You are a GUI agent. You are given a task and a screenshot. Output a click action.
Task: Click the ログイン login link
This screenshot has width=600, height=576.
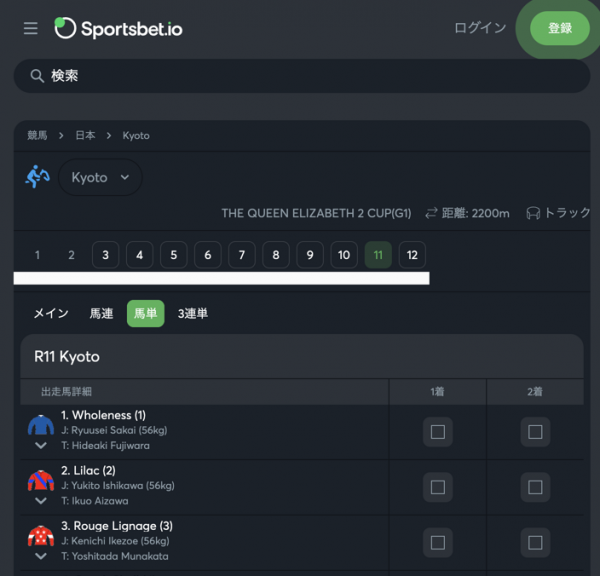coord(480,28)
